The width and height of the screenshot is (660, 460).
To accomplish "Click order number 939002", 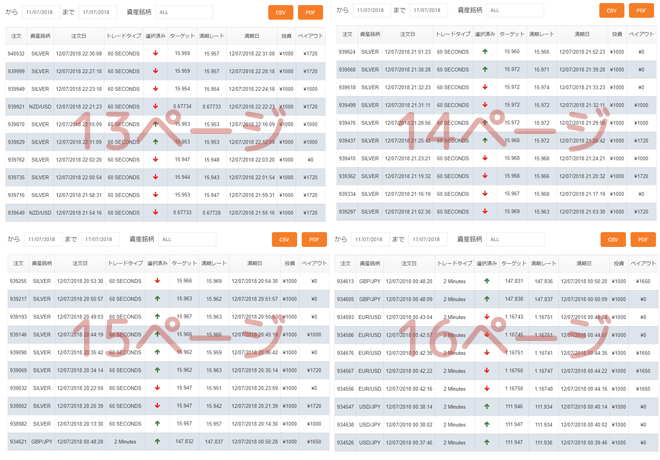I will (18, 406).
